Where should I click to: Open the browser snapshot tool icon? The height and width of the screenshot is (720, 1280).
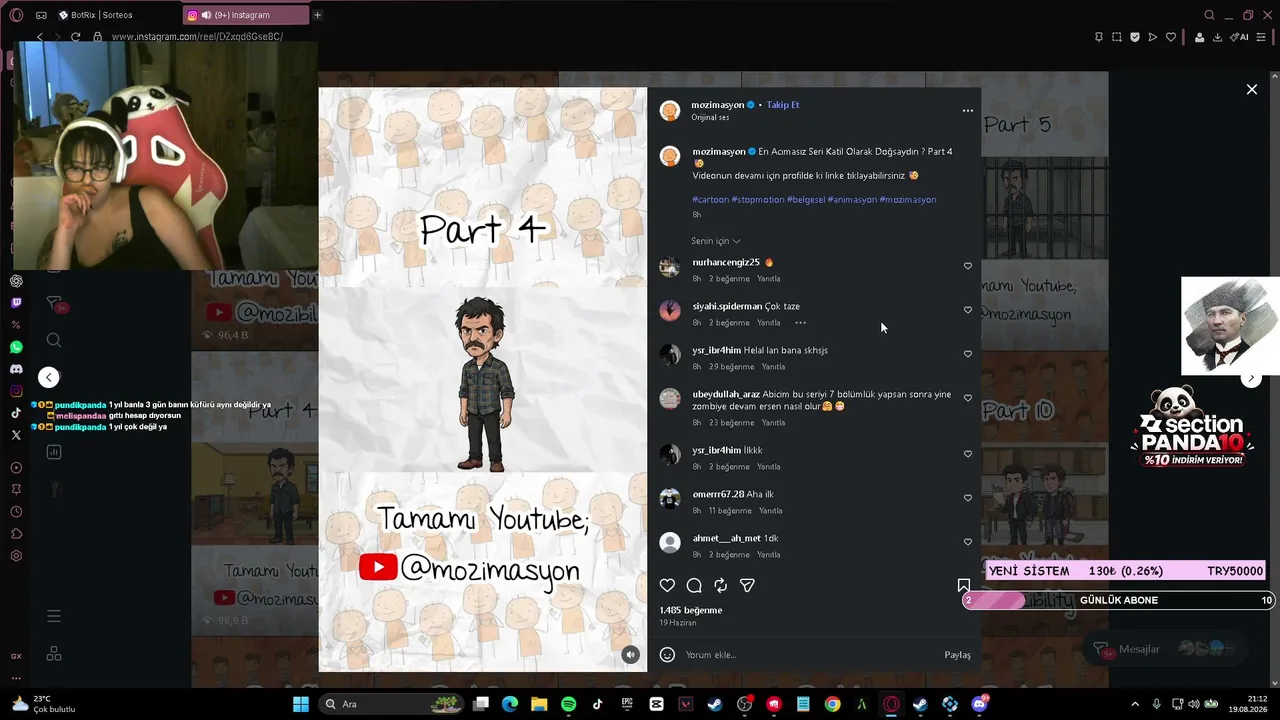tap(1117, 37)
